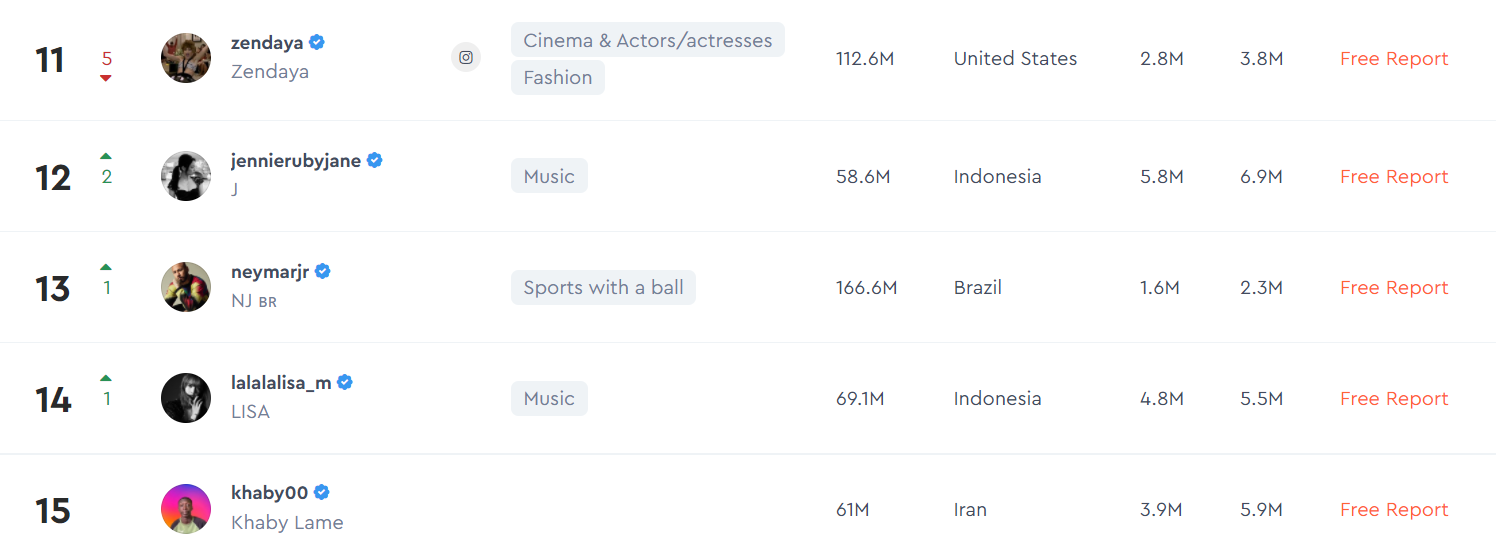This screenshot has height=552, width=1496.
Task: Click the verified badge beside jennierubyjane
Action: 375,160
